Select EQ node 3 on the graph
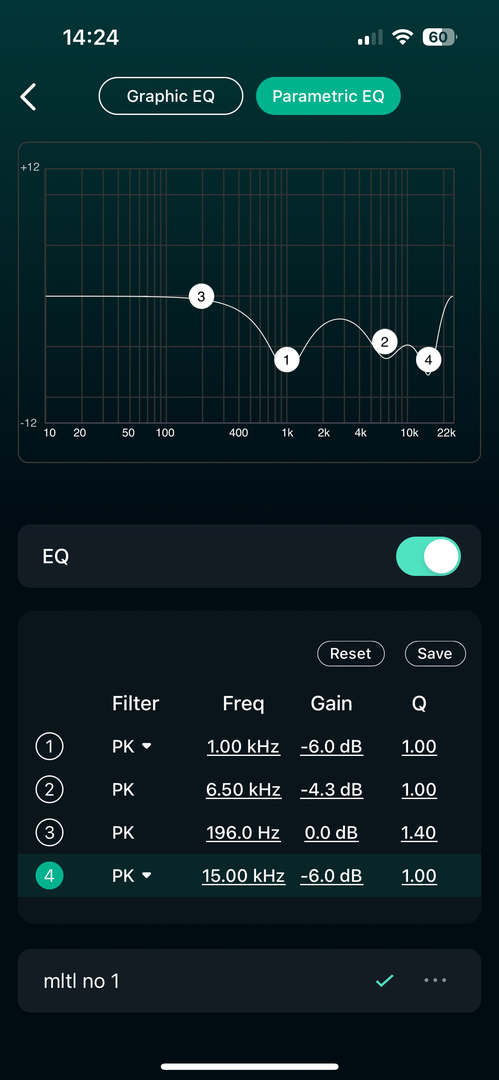The image size is (499, 1080). point(201,297)
